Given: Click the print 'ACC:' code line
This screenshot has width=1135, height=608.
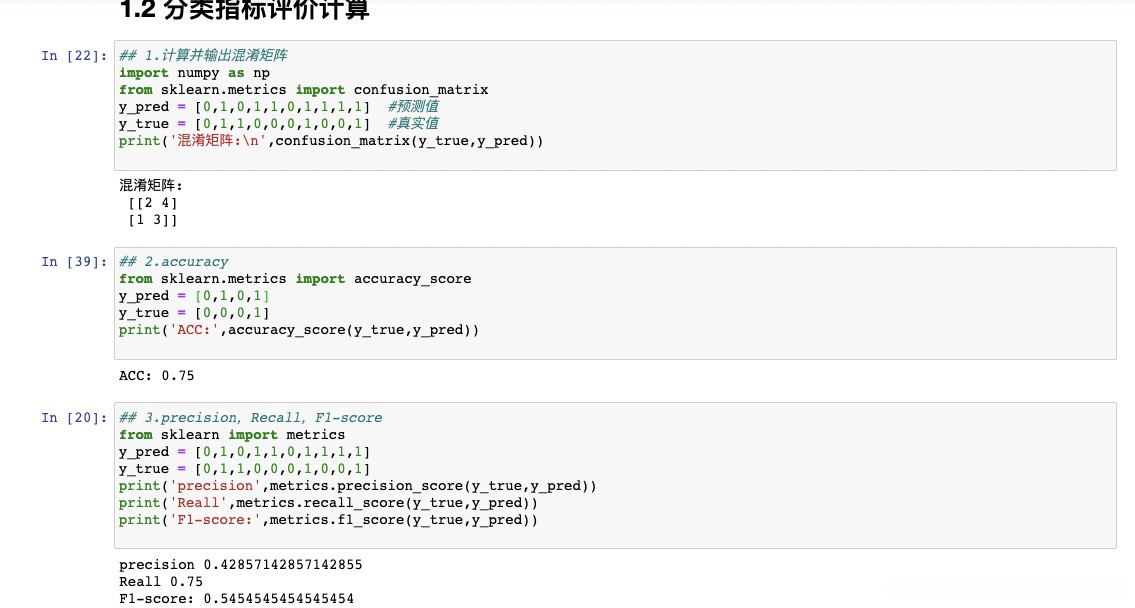Looking at the screenshot, I should pyautogui.click(x=299, y=330).
